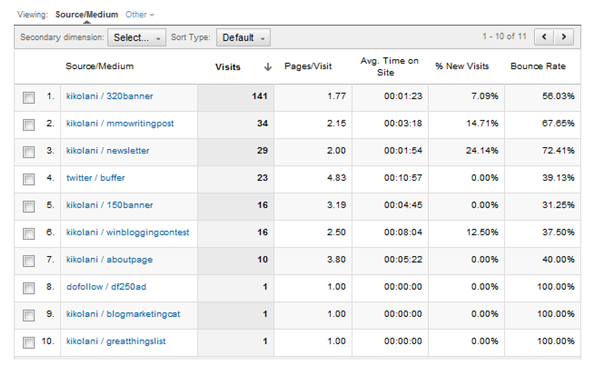Tick the kikolani / newsletter row checkbox
This screenshot has width=600, height=368.
click(29, 152)
